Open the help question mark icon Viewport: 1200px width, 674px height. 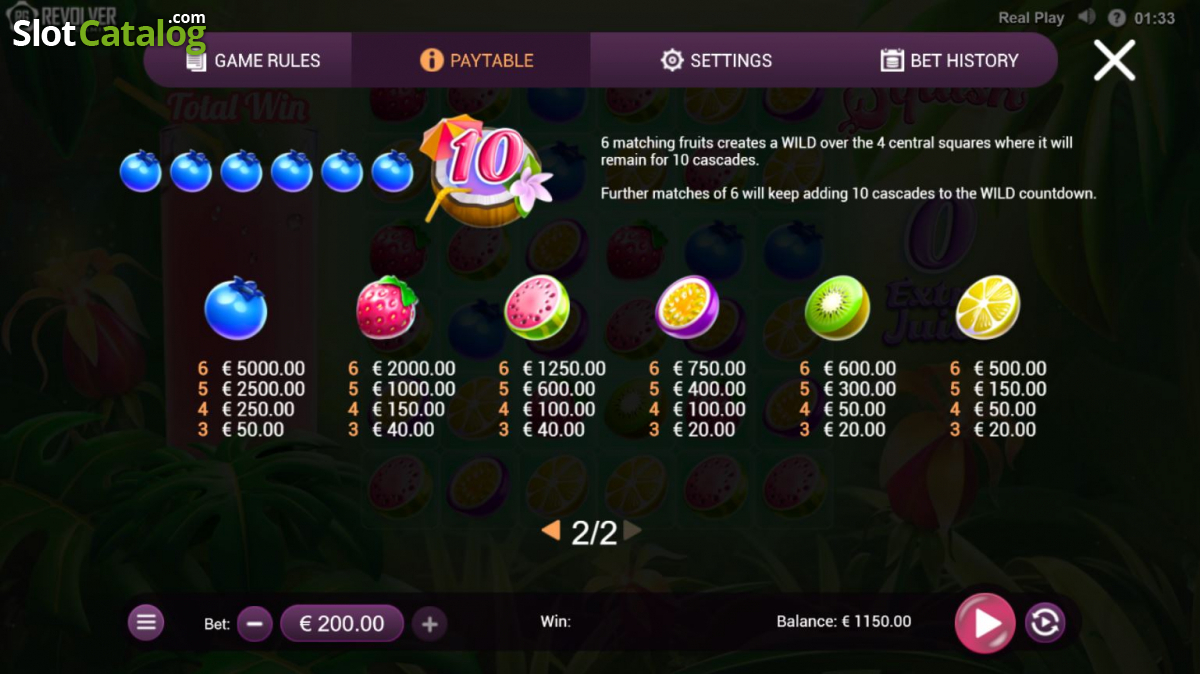click(1117, 17)
